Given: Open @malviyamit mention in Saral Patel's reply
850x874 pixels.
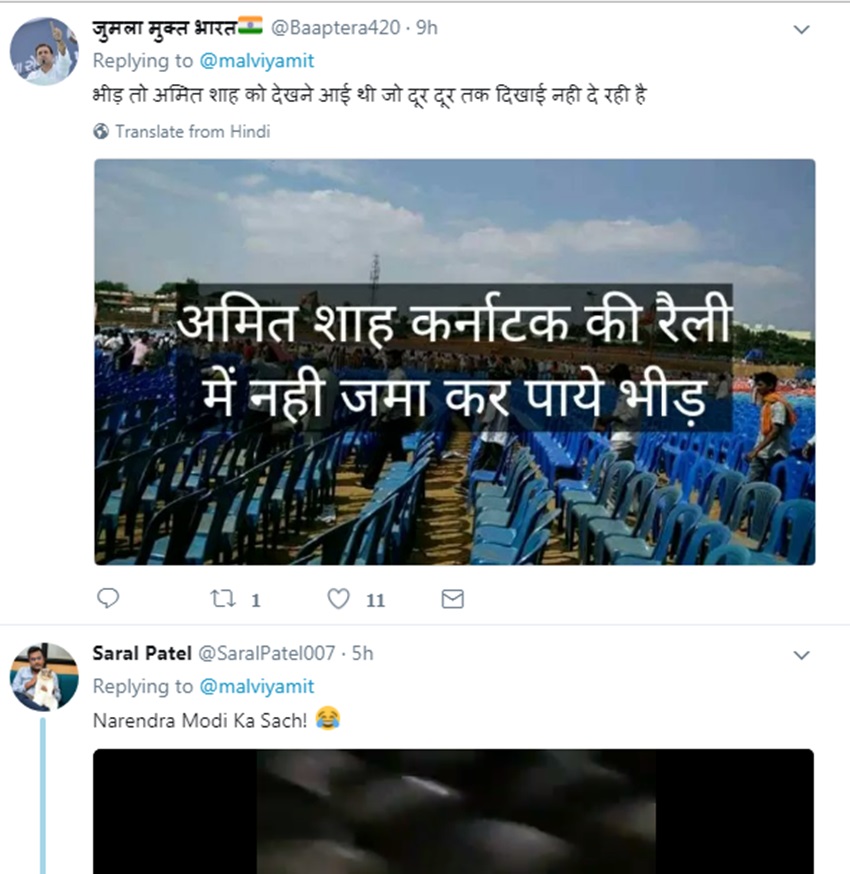Looking at the screenshot, I should pos(257,686).
